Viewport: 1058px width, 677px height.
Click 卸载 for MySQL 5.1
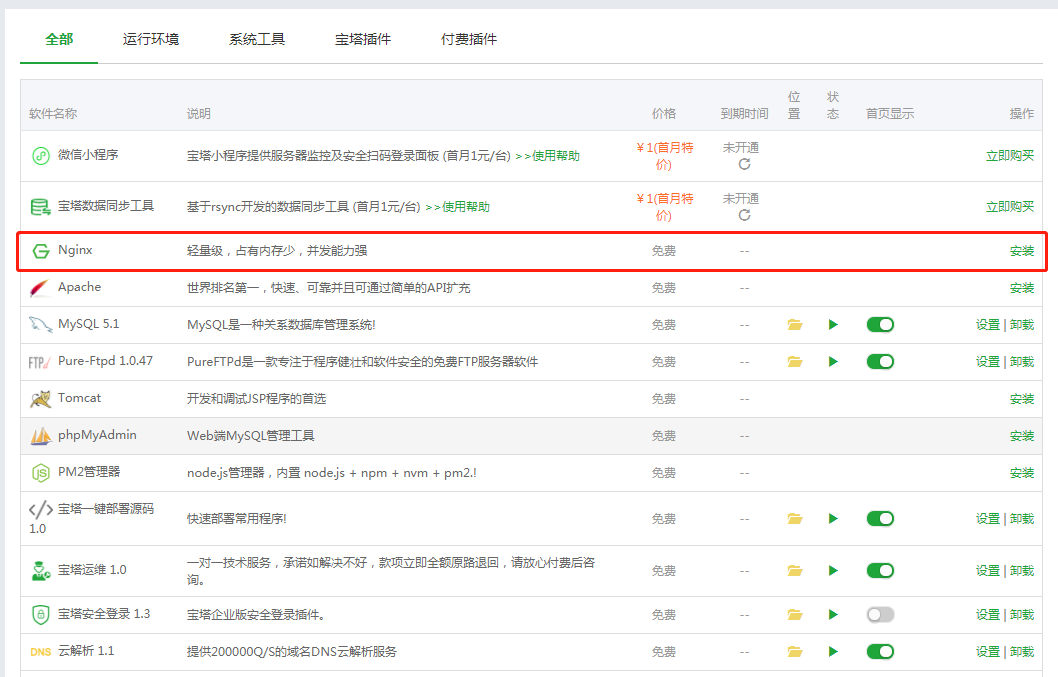click(x=1022, y=325)
